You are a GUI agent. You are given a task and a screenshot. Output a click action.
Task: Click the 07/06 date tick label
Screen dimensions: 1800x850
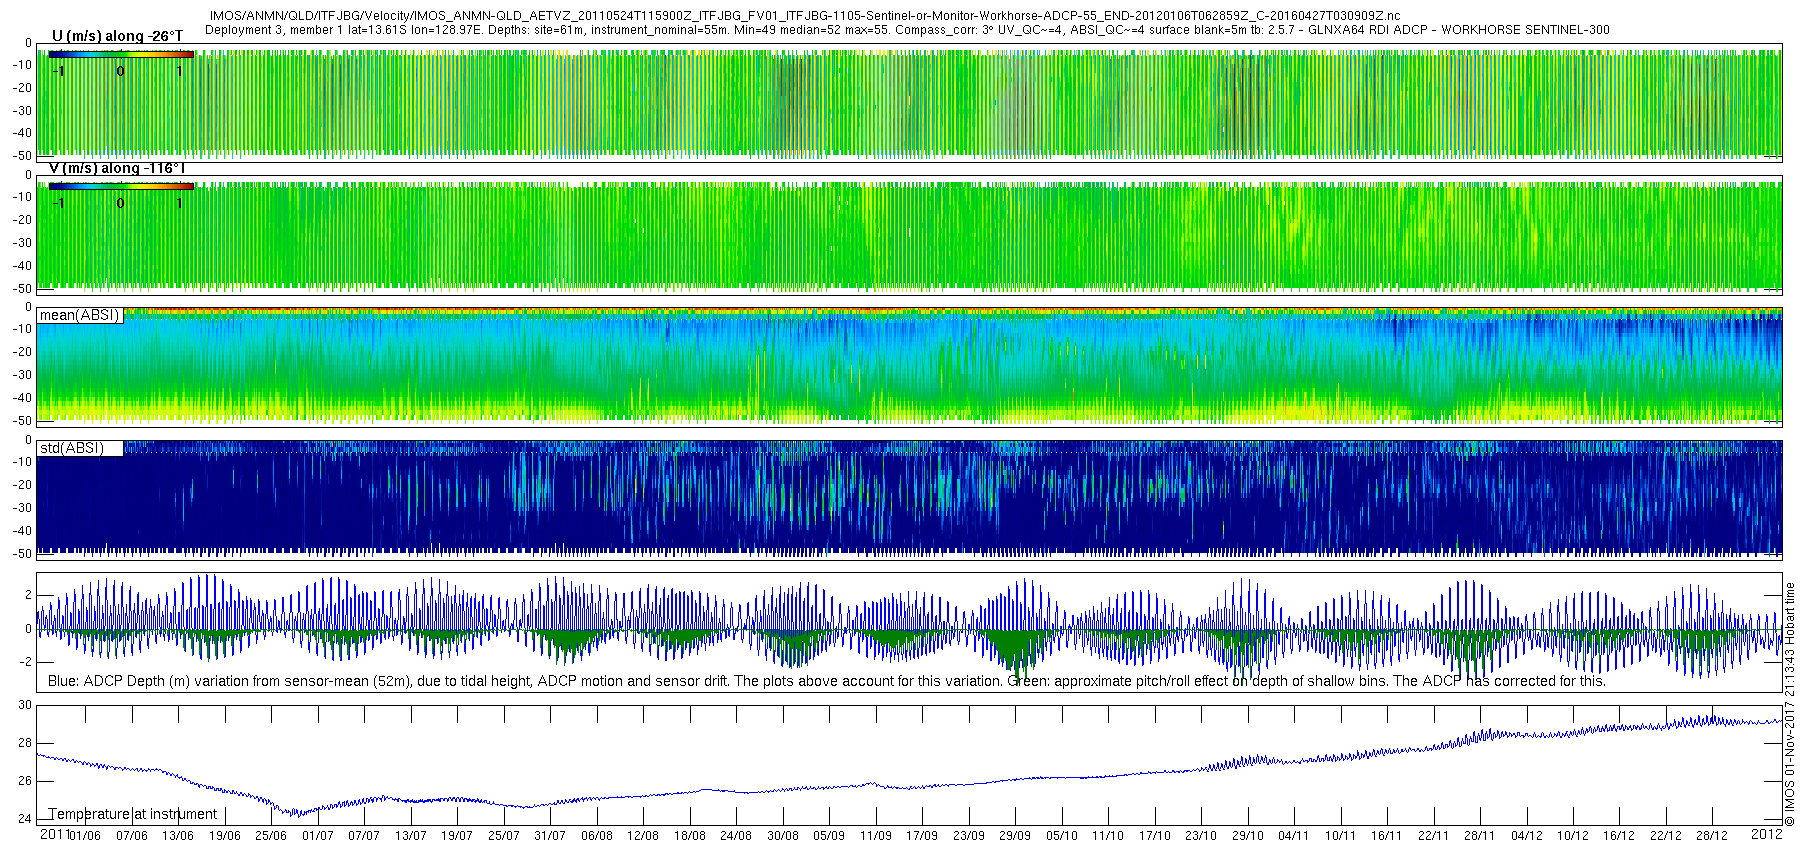pyautogui.click(x=132, y=835)
